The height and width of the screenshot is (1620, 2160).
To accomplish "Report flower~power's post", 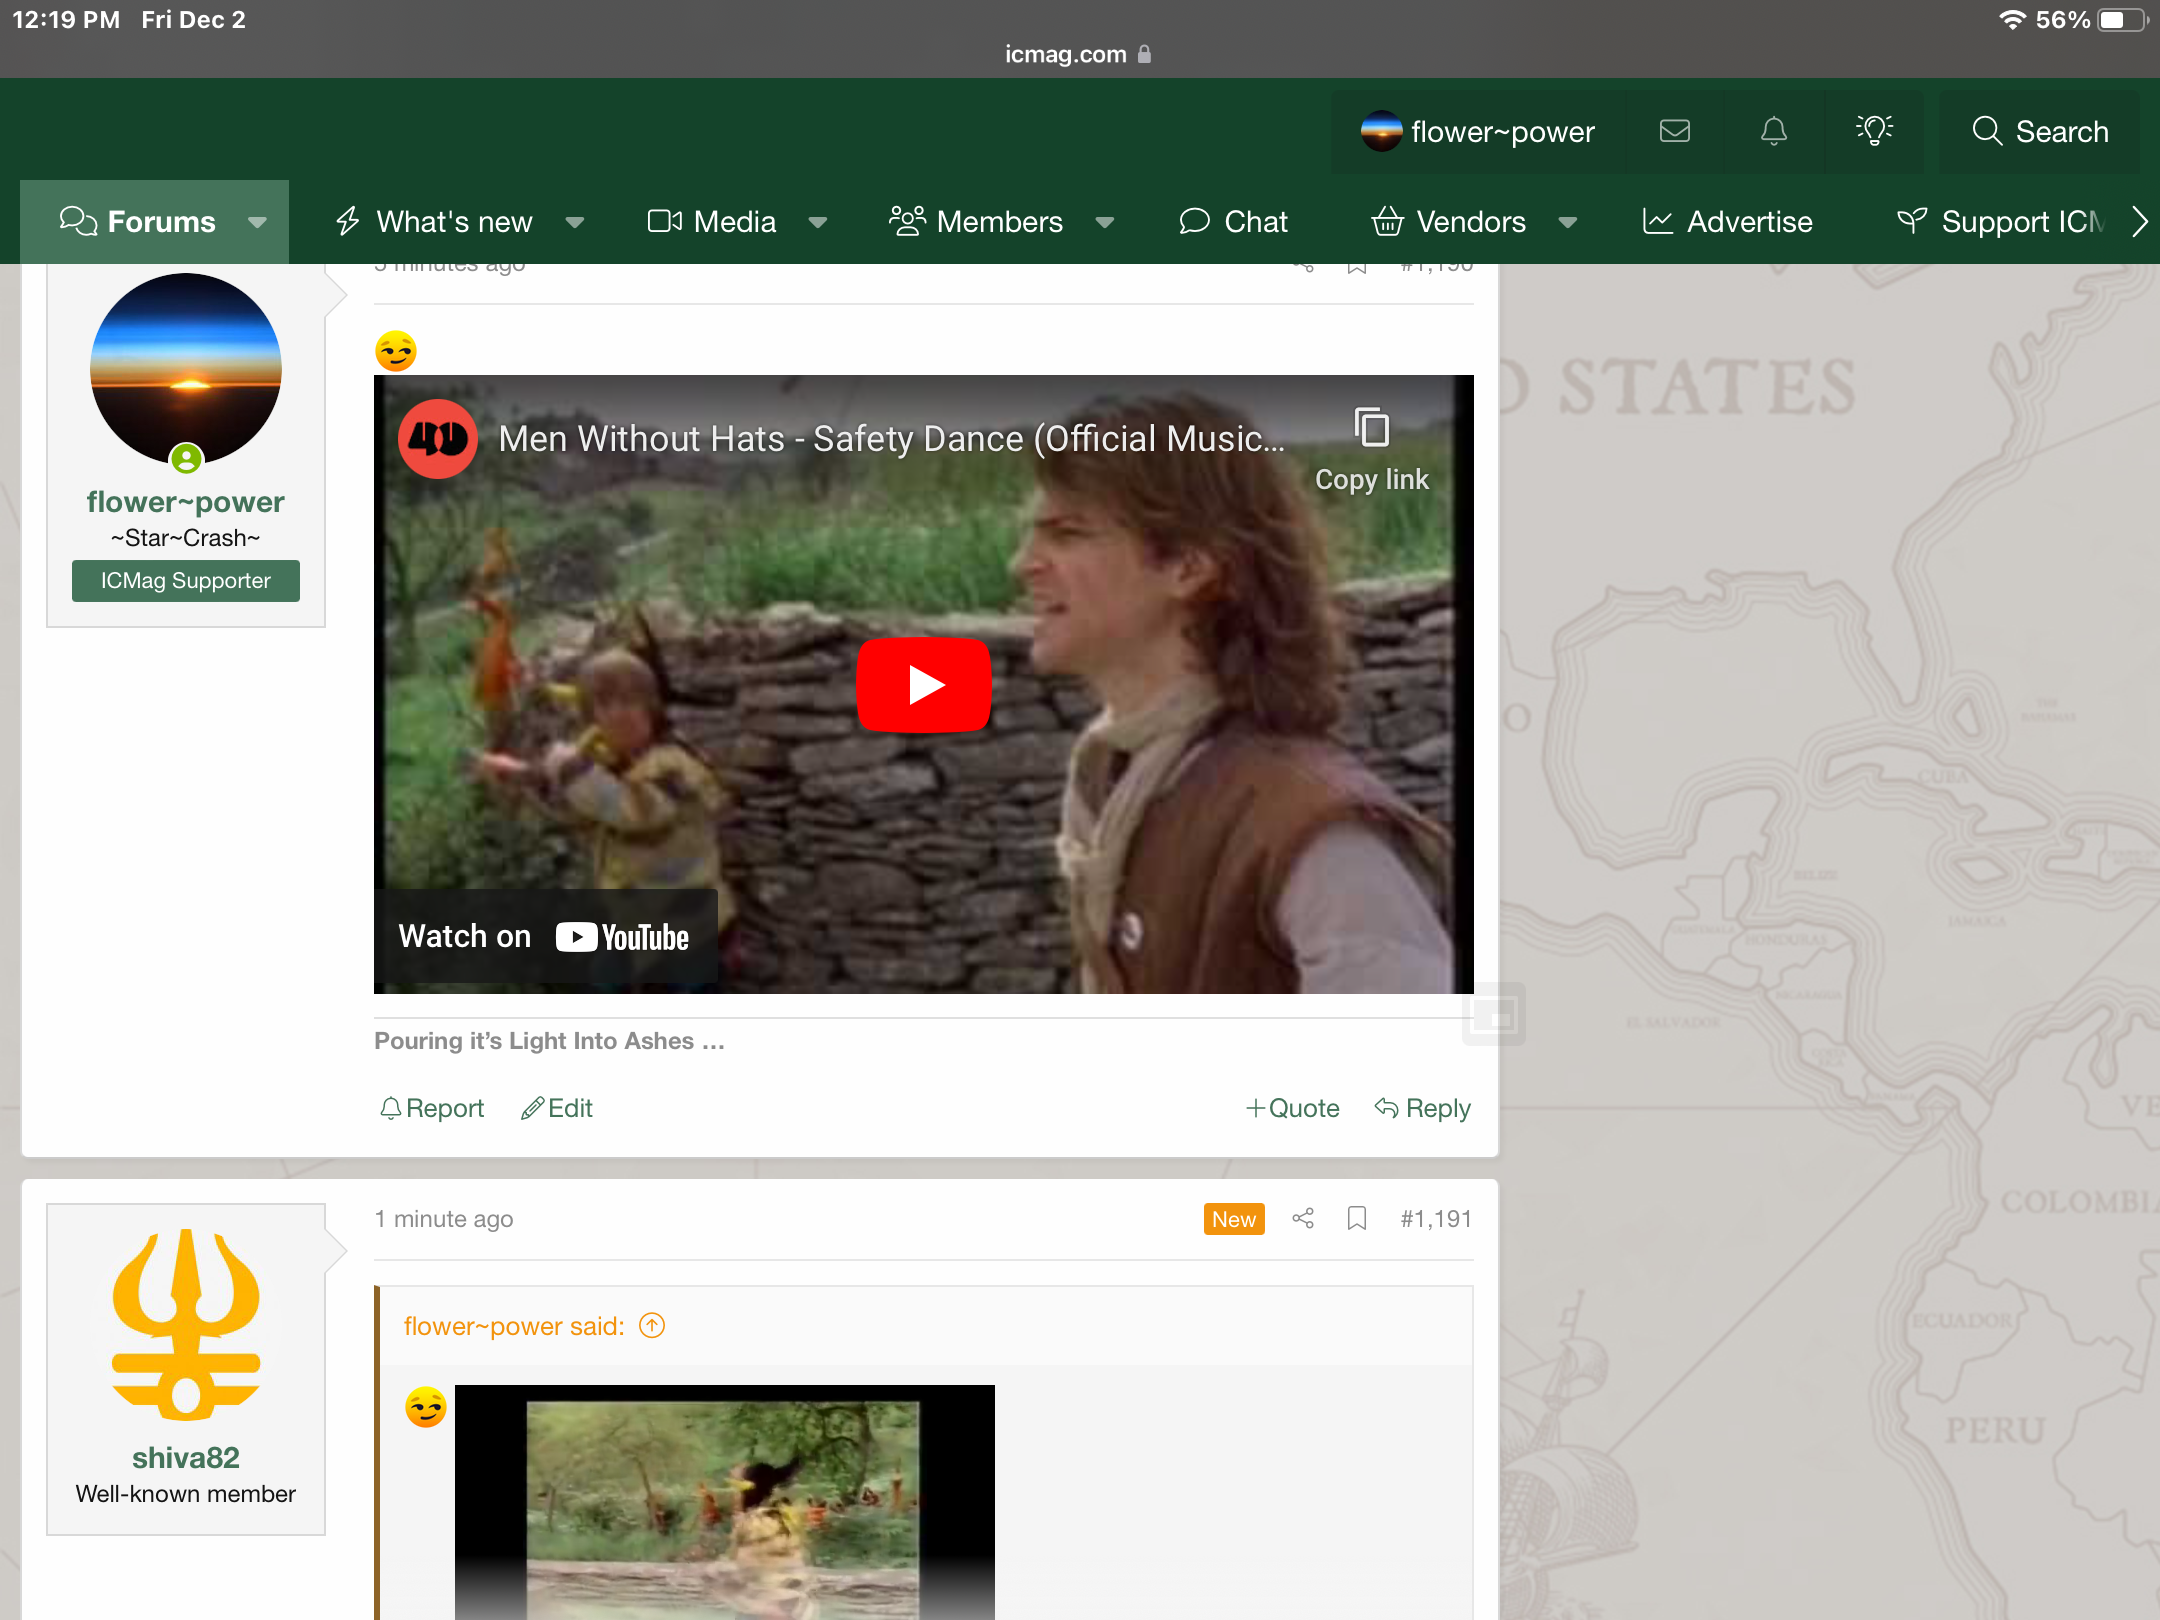I will [x=432, y=1108].
